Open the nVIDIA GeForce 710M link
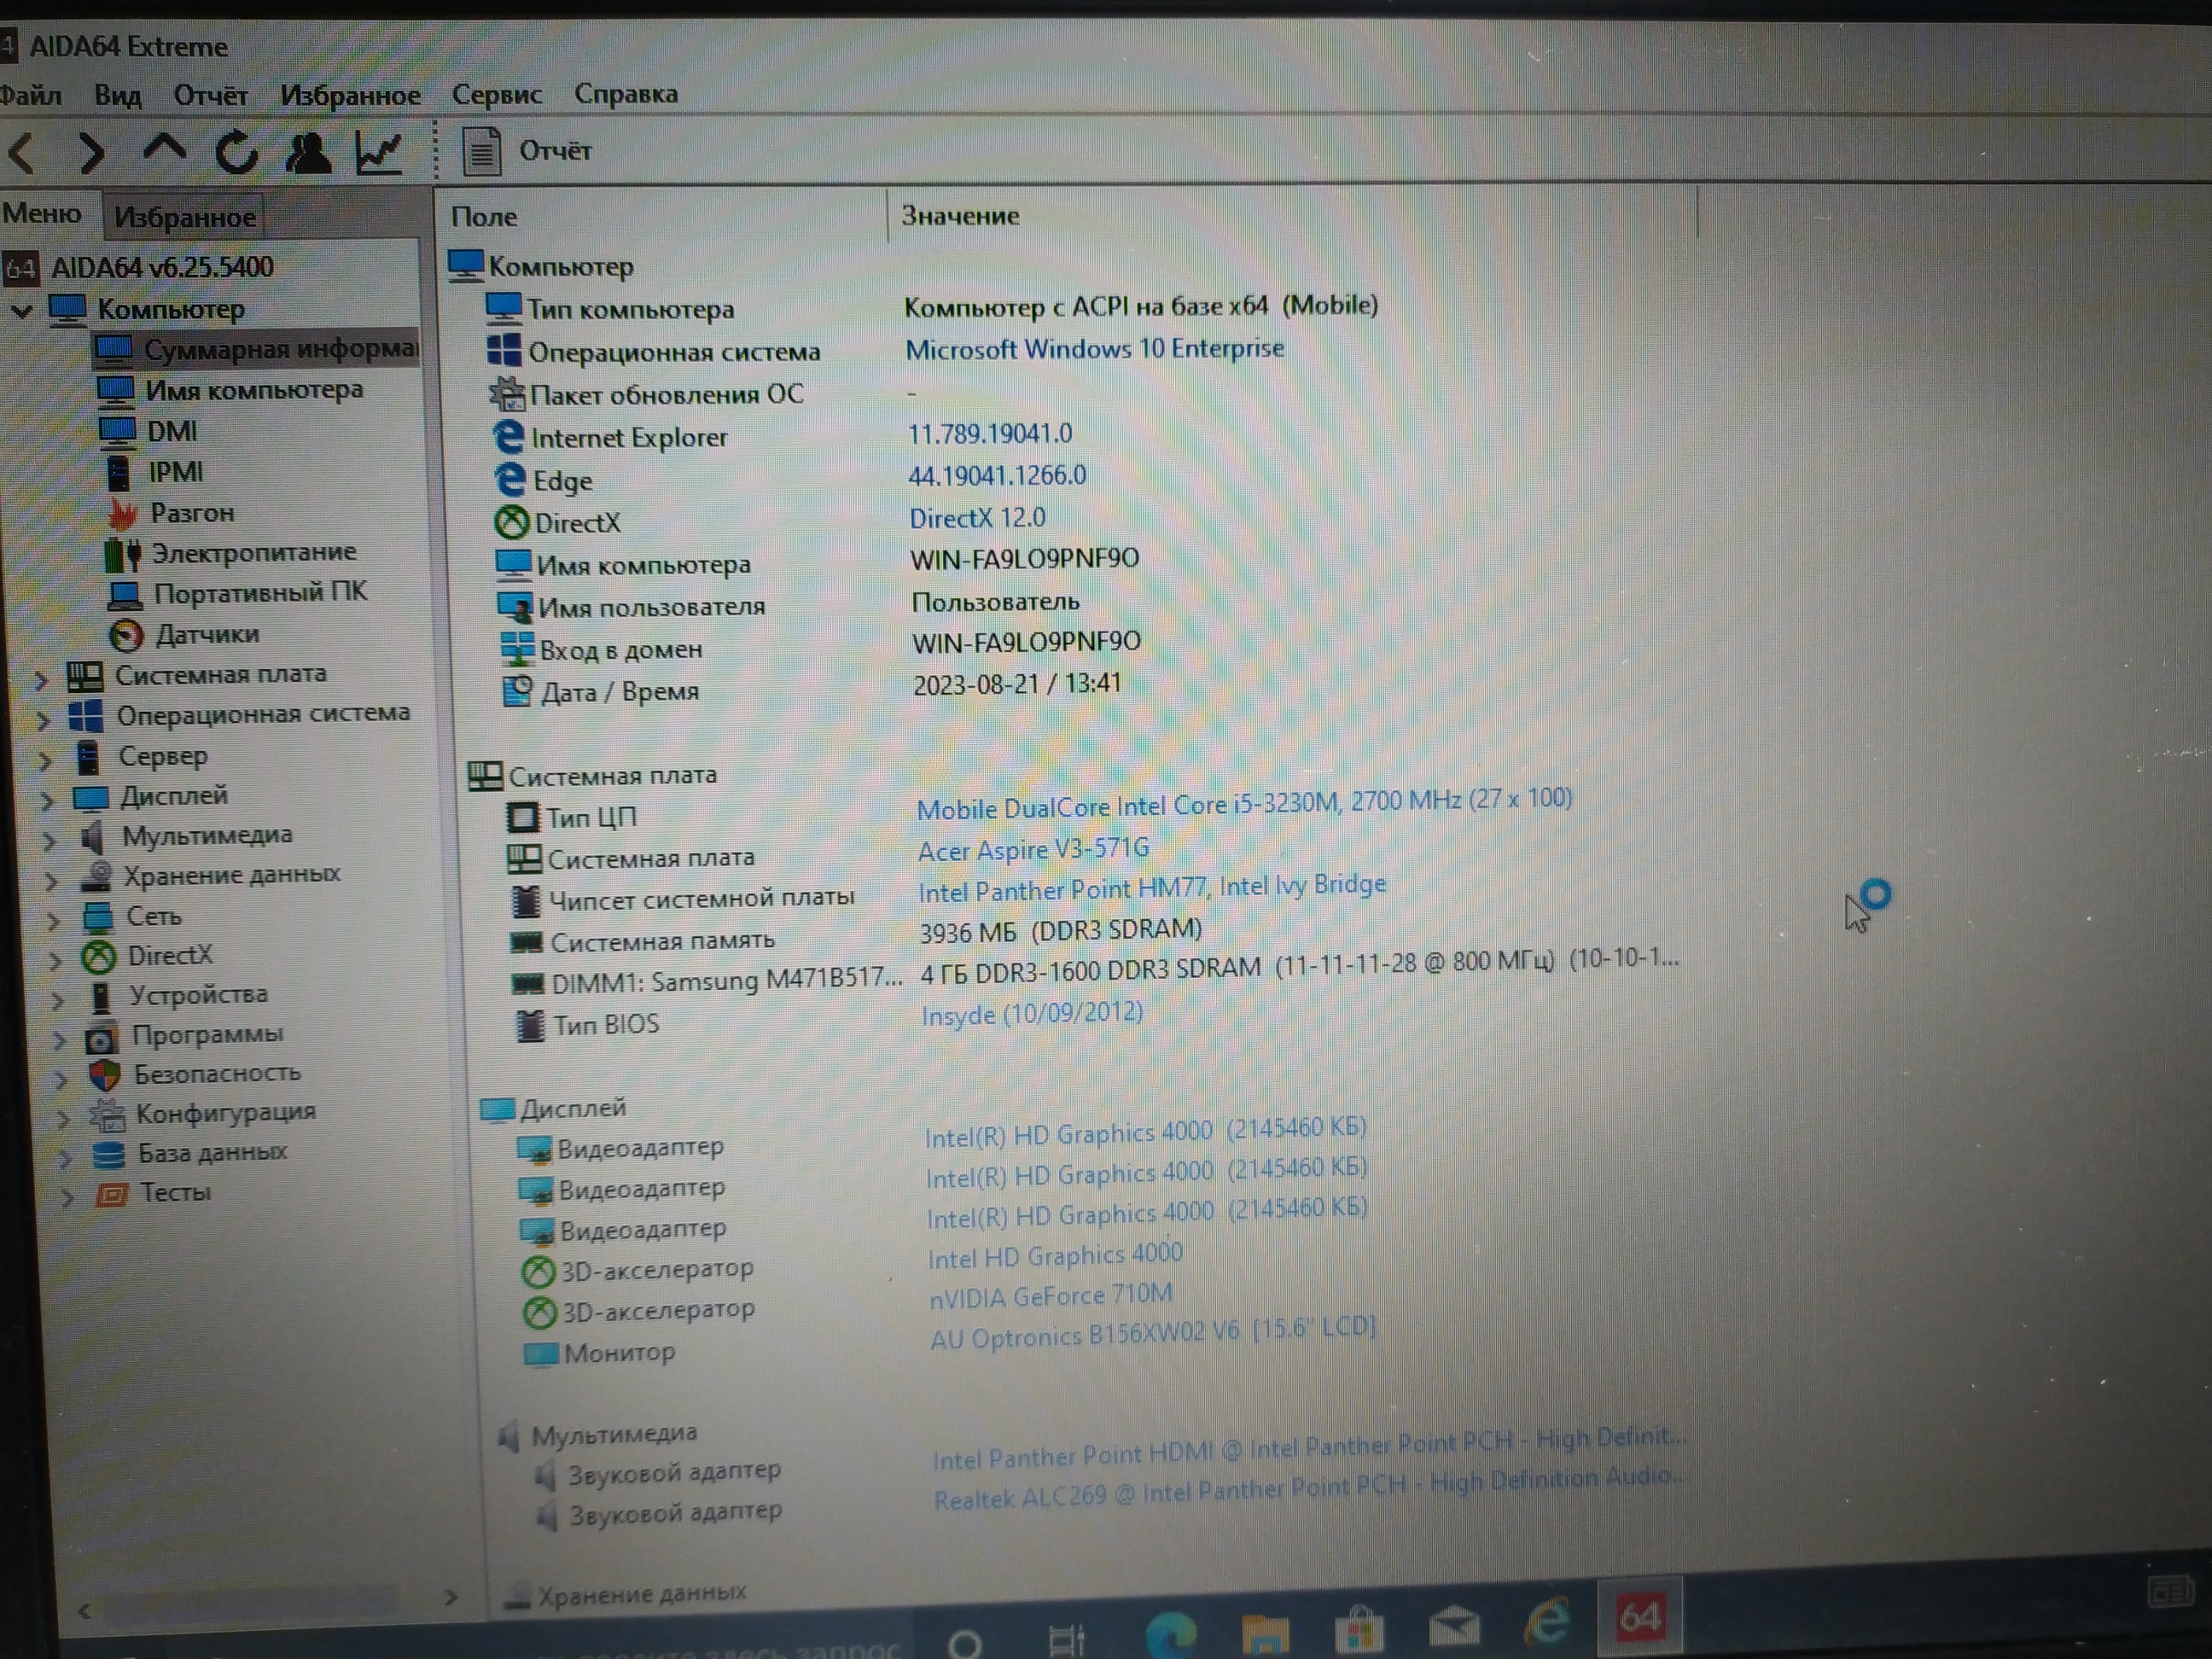 [x=1051, y=1296]
